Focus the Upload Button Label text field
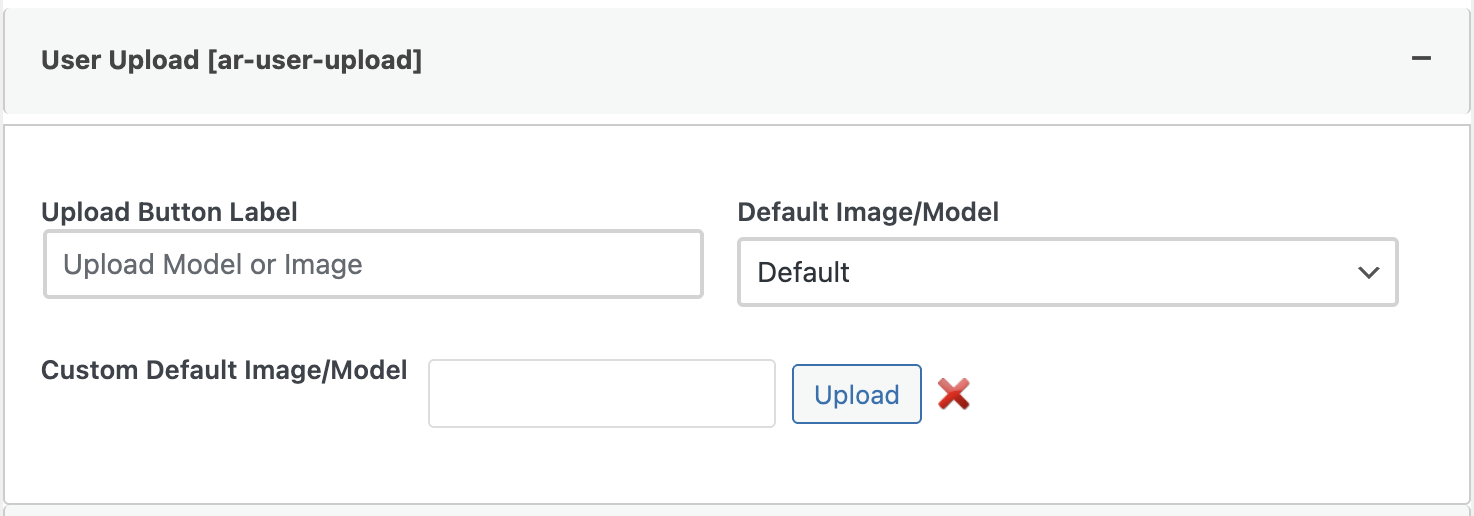 click(x=373, y=265)
